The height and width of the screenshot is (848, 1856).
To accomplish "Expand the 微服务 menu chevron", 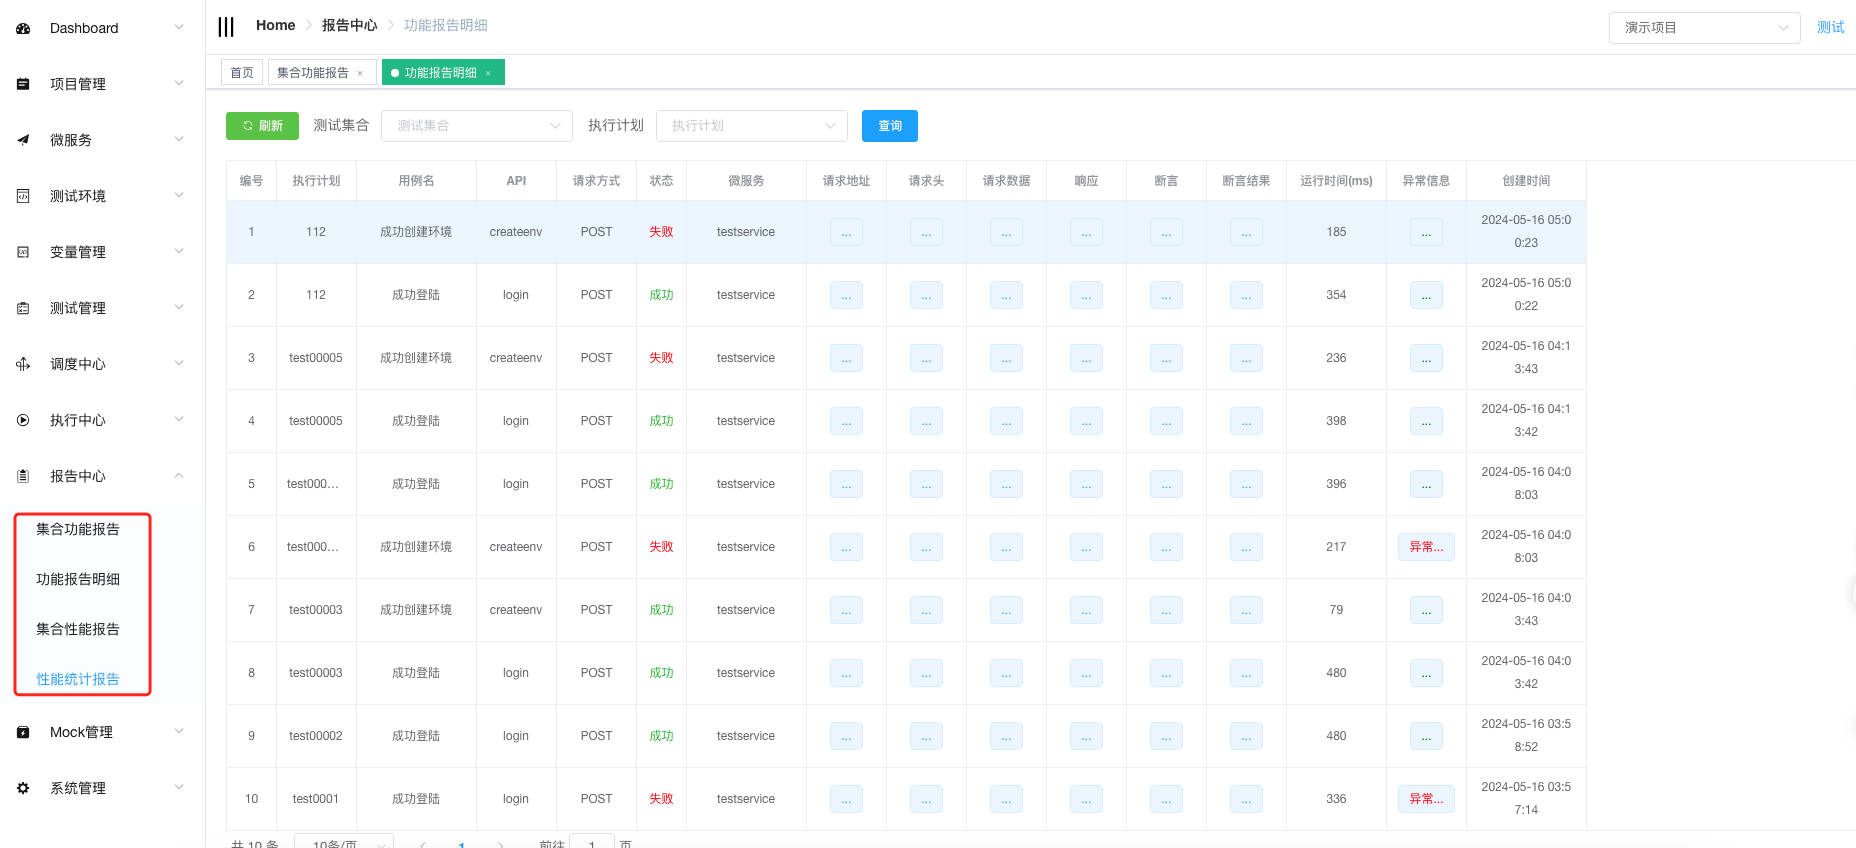I will (x=179, y=140).
